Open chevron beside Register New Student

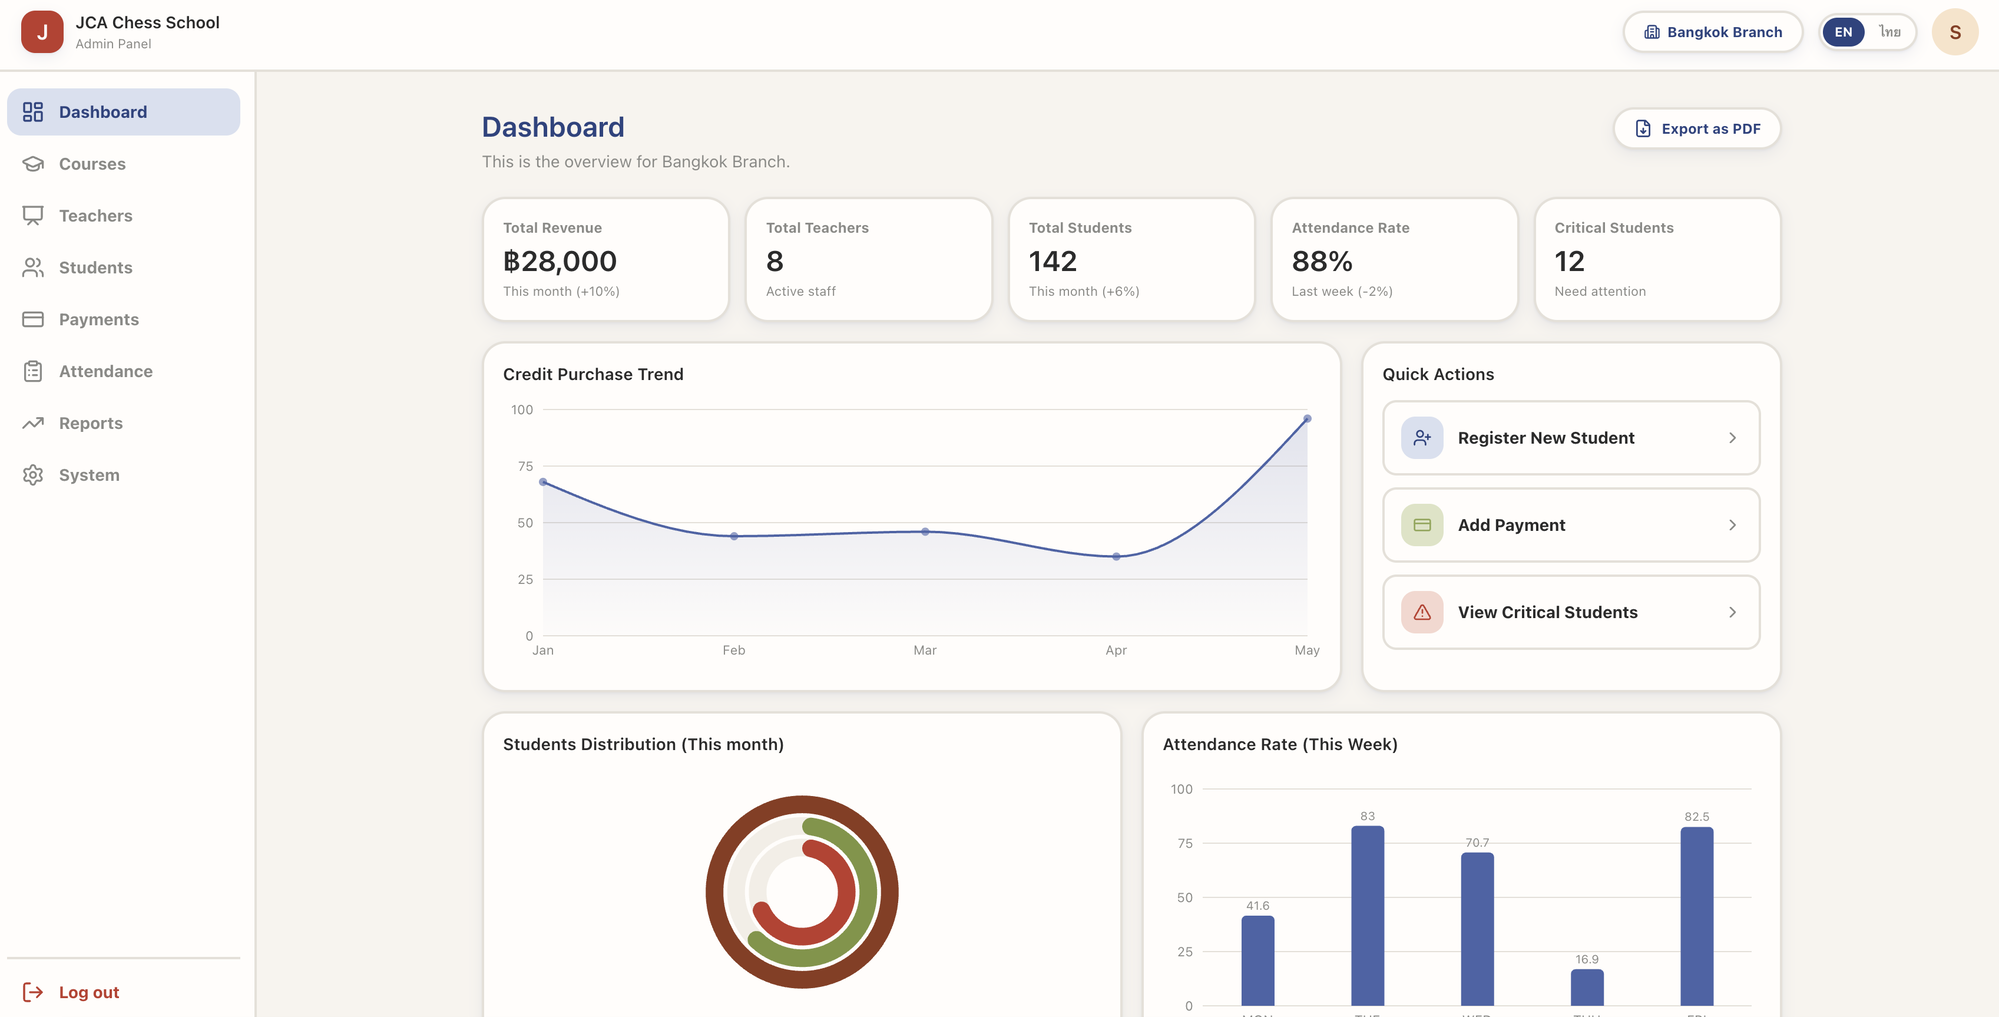[1733, 438]
